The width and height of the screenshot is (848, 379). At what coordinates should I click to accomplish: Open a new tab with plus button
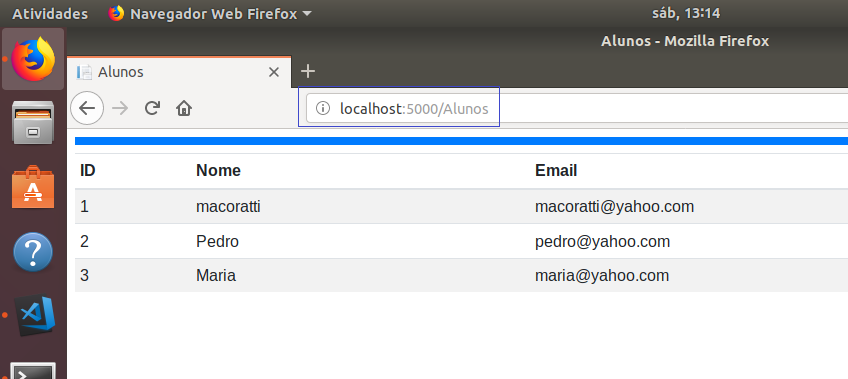pos(307,71)
